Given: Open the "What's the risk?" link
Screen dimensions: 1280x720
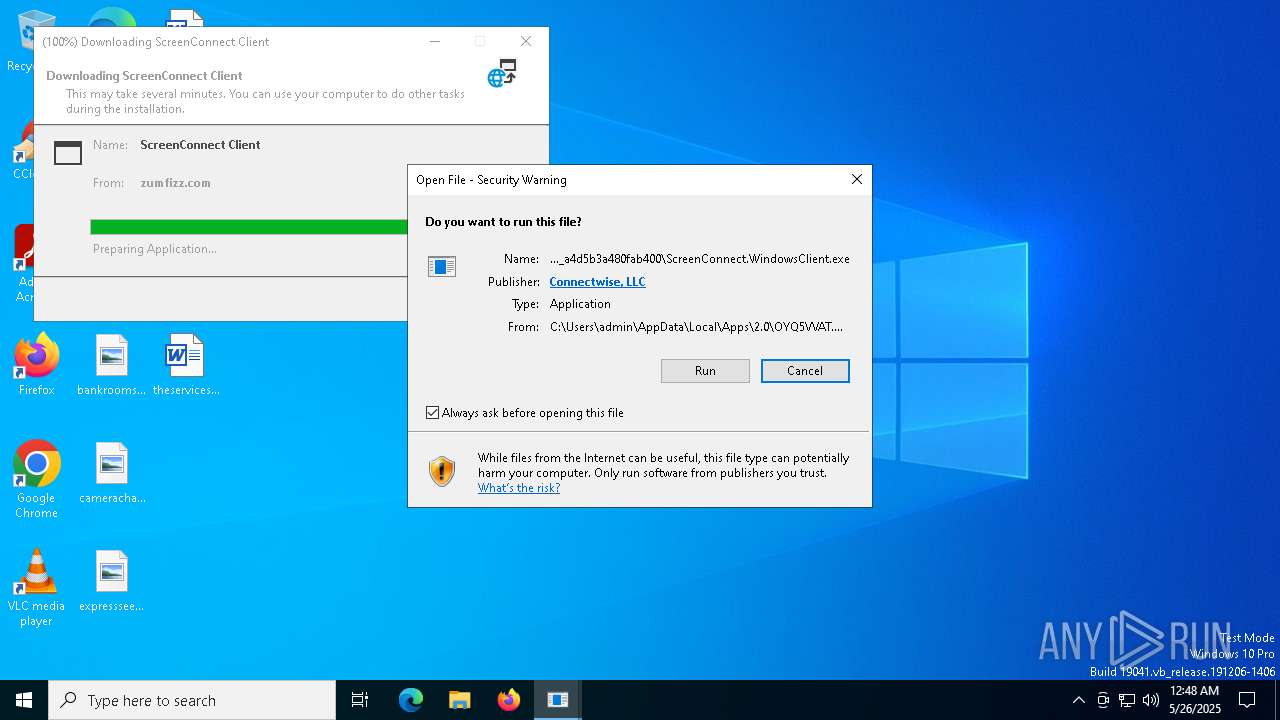Looking at the screenshot, I should tap(518, 488).
